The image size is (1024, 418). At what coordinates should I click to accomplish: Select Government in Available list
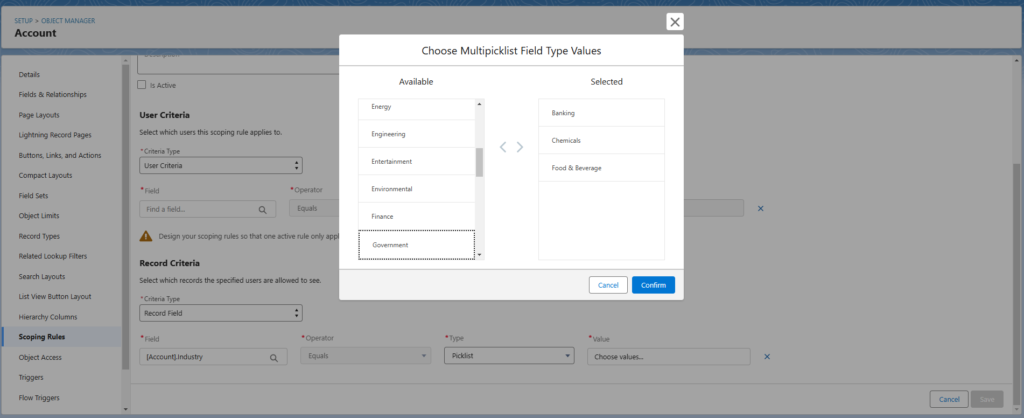coord(417,245)
